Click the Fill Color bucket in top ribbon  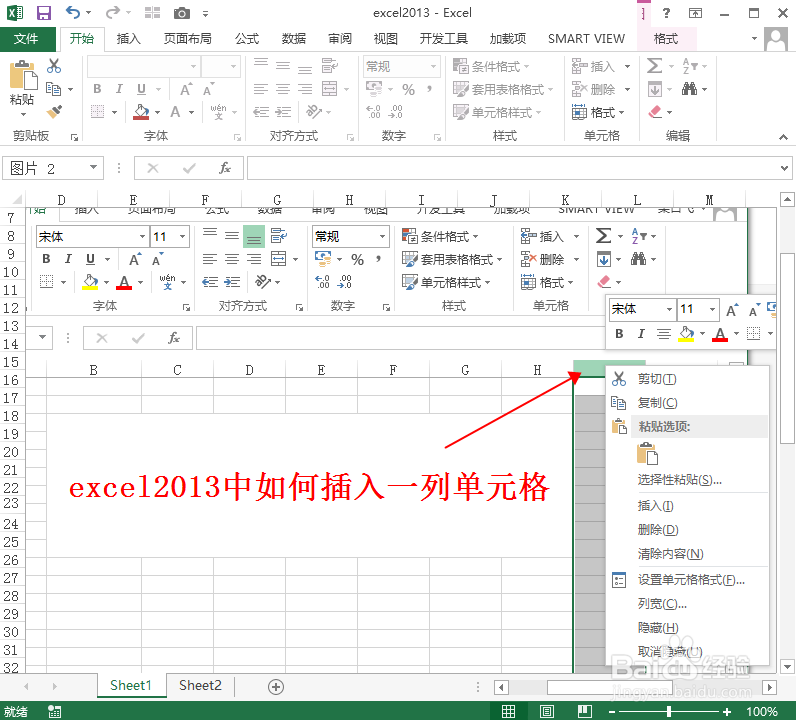(141, 111)
